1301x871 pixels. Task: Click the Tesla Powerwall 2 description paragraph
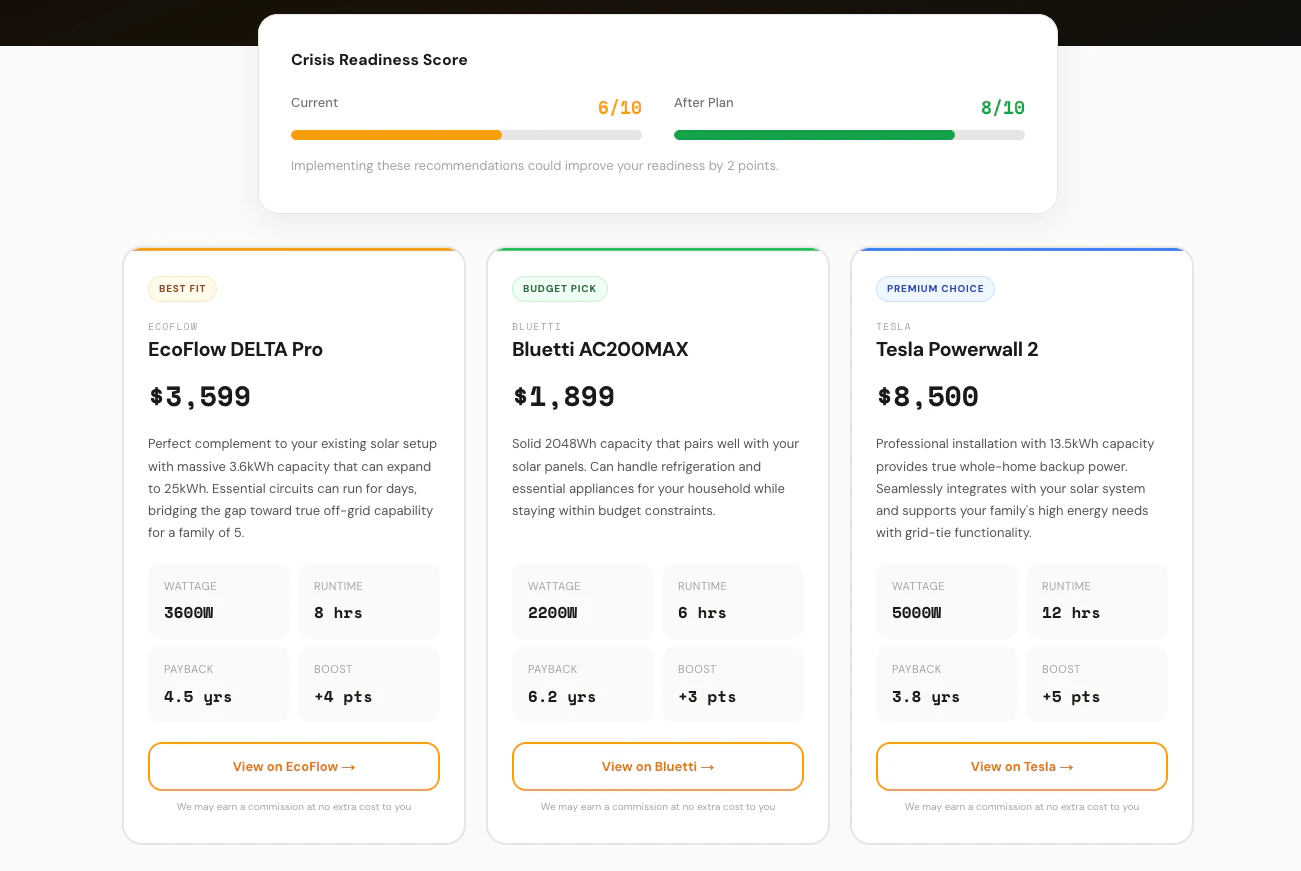click(1016, 488)
